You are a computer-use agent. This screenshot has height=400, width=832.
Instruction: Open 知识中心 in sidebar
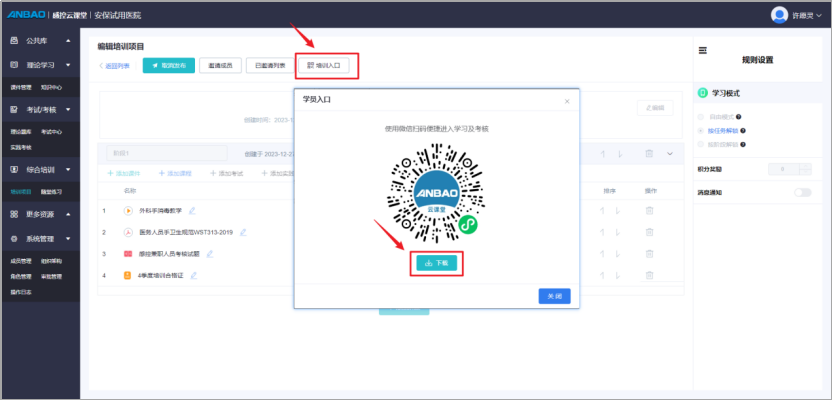coord(51,88)
